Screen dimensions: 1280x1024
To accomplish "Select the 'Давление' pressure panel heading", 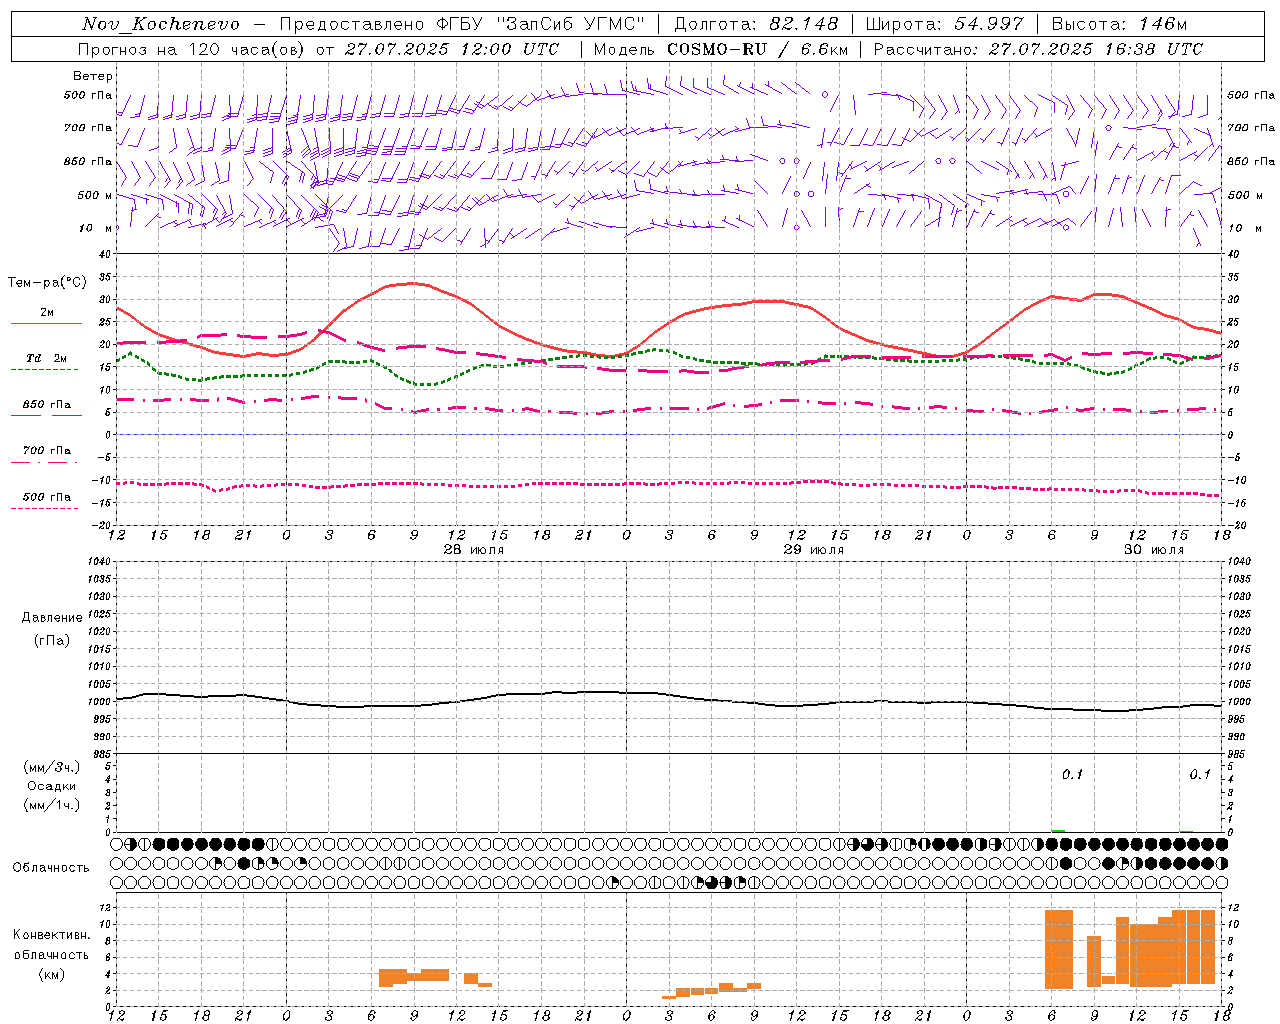I will click(52, 618).
